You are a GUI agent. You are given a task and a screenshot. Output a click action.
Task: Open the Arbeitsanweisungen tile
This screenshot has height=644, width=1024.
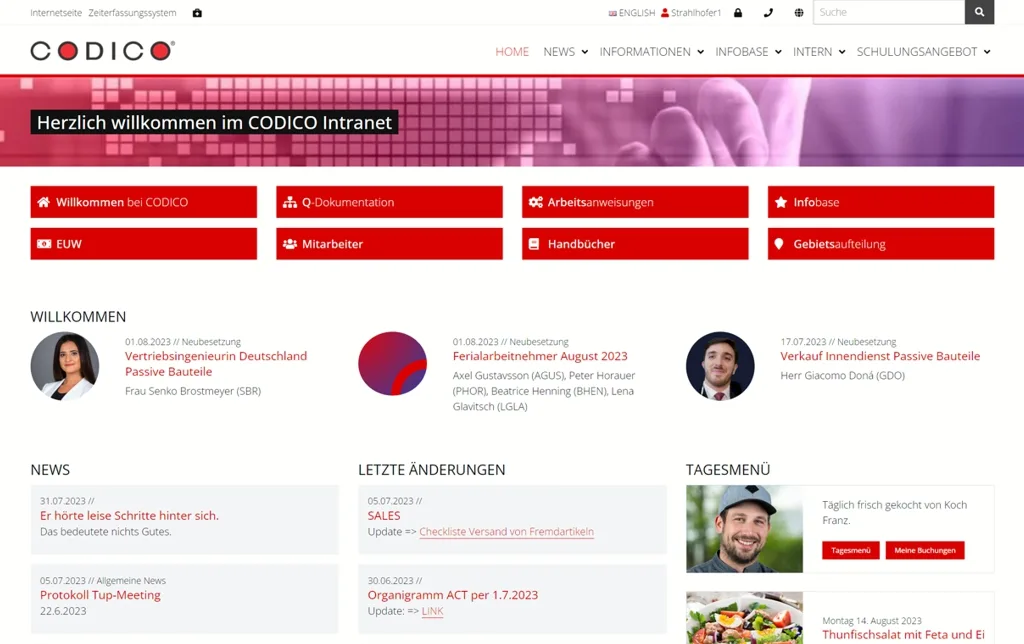tap(635, 202)
